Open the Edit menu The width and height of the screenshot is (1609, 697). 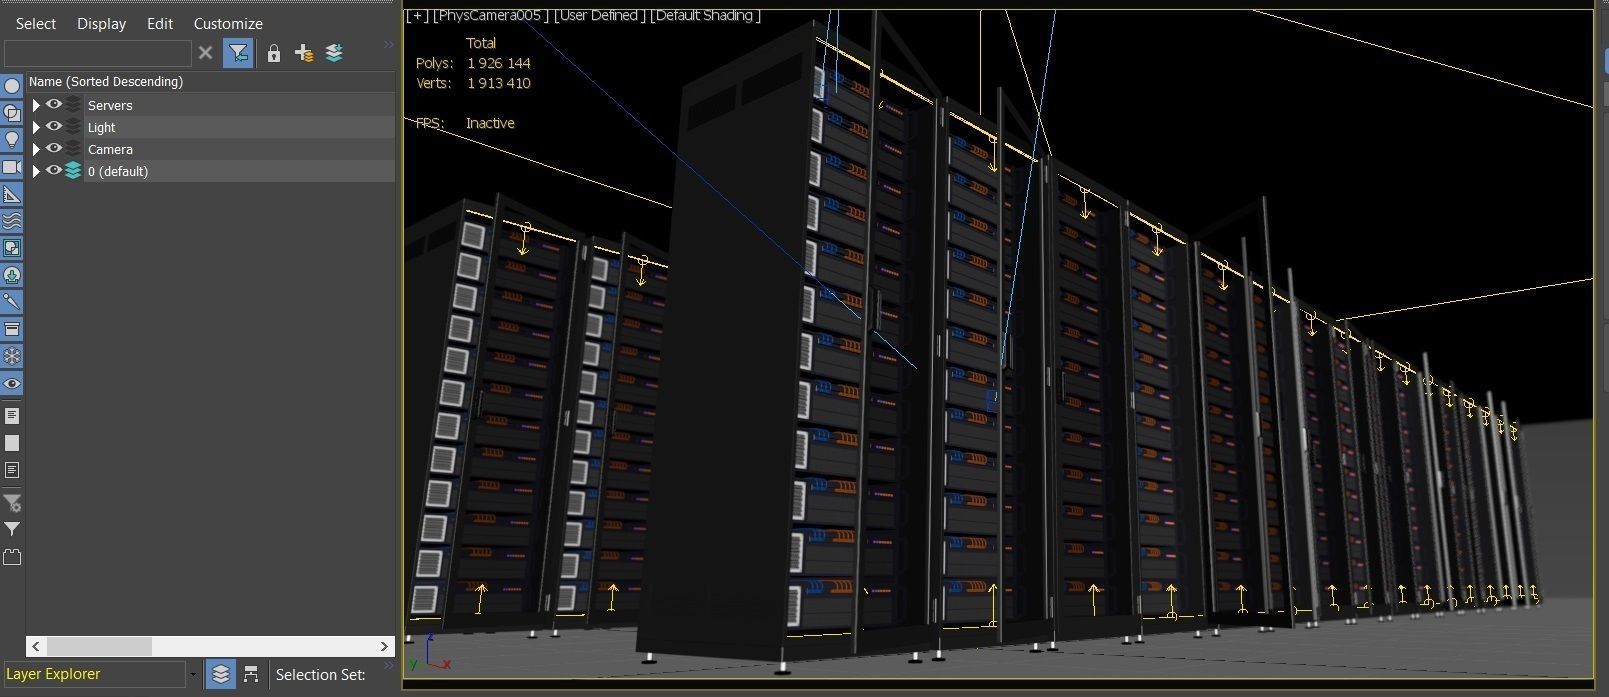coord(160,23)
